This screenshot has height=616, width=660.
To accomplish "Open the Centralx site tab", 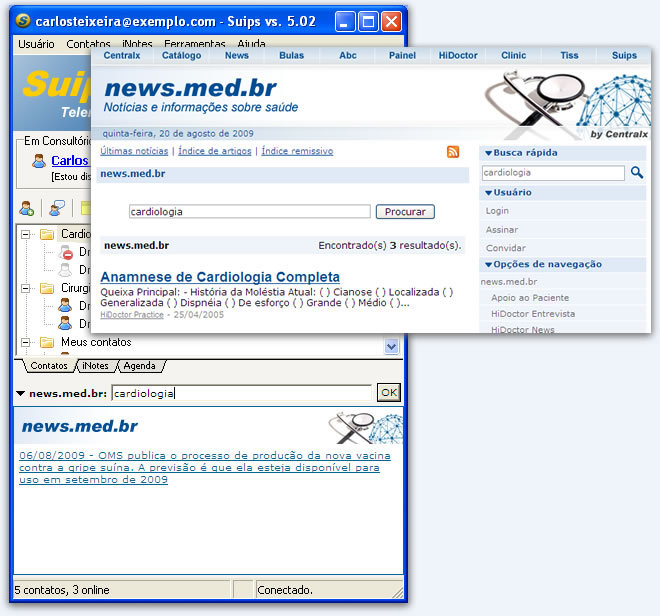I will (122, 55).
